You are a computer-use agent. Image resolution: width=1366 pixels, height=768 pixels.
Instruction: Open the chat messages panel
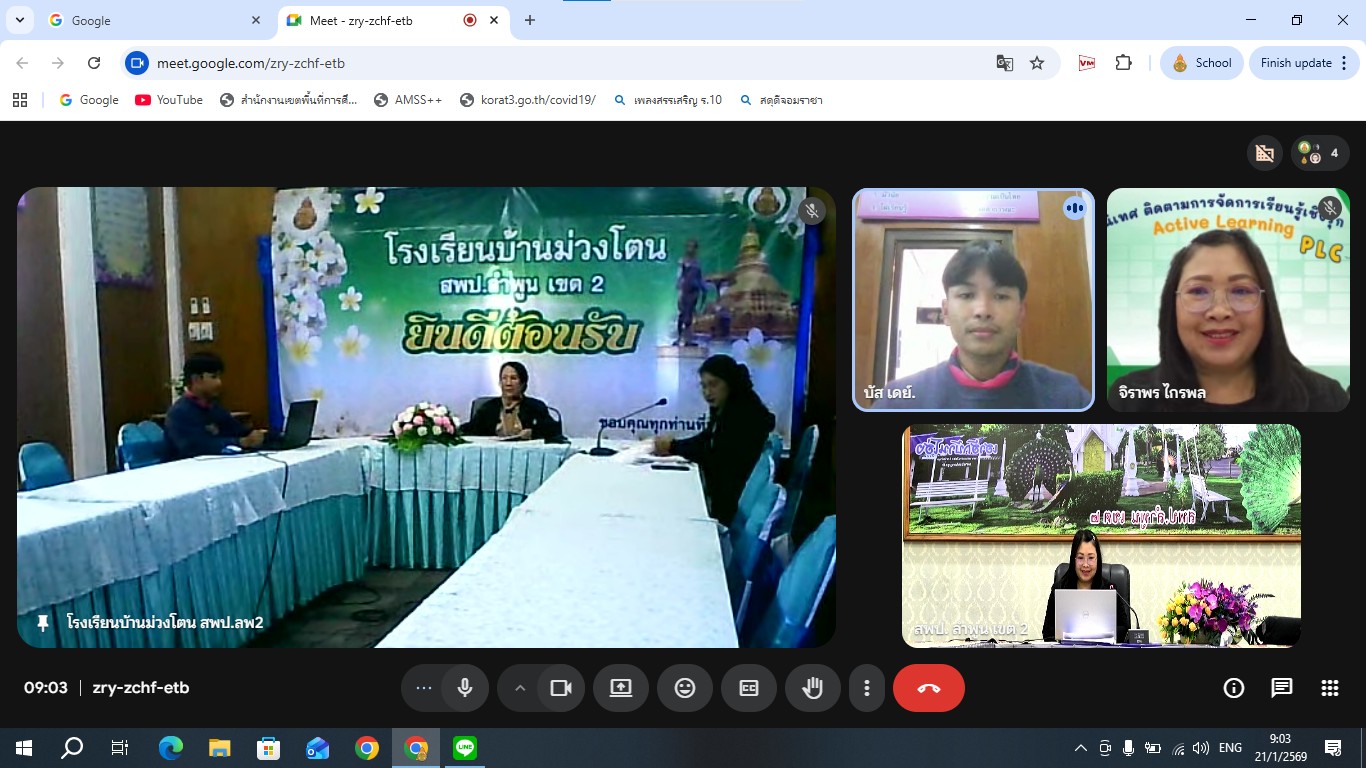point(1281,688)
